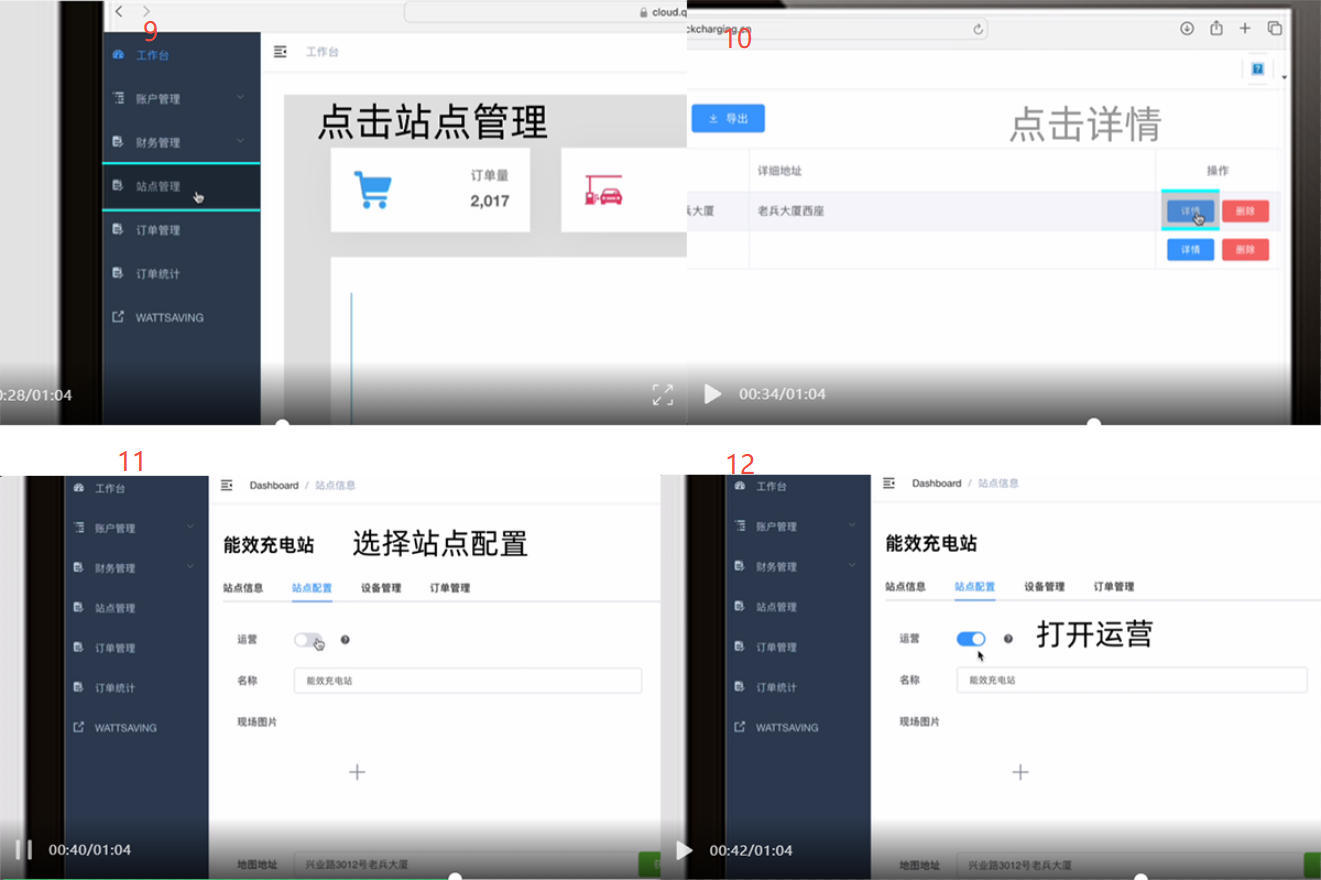Click the 名称 input field in frame 11
The height and width of the screenshot is (880, 1321).
[468, 681]
